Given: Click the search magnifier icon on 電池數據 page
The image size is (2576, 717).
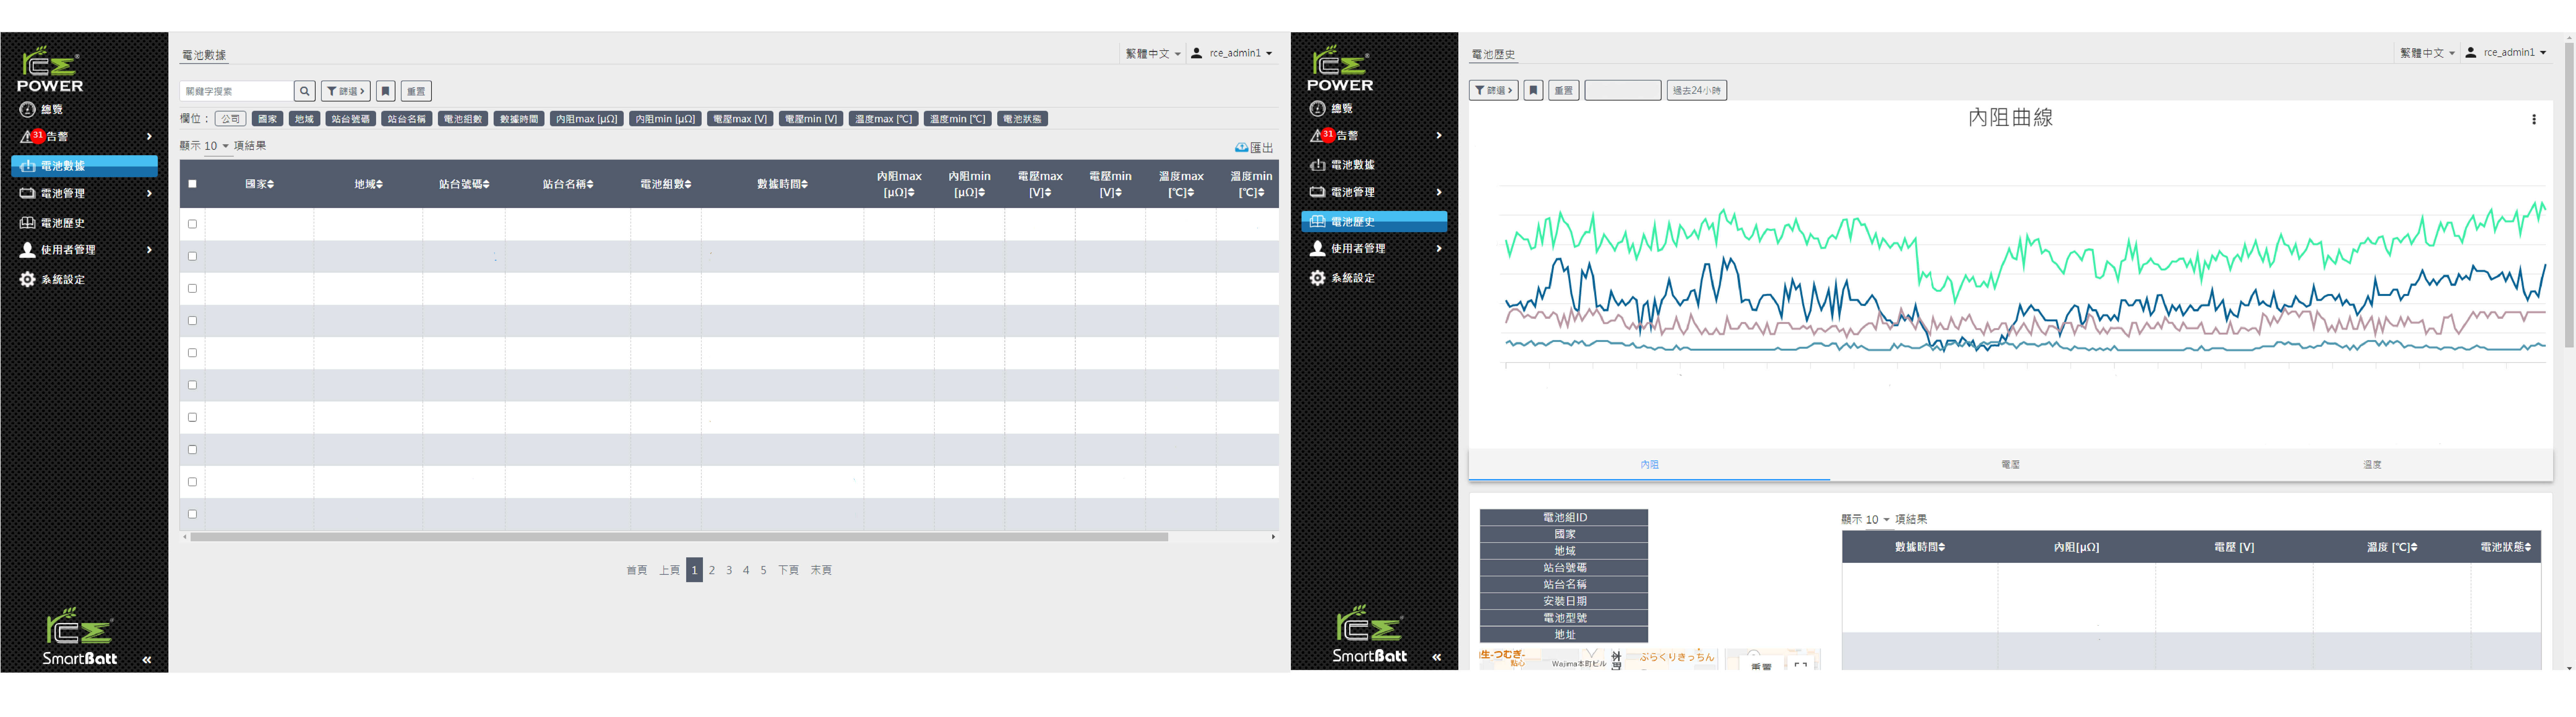Looking at the screenshot, I should (x=305, y=91).
